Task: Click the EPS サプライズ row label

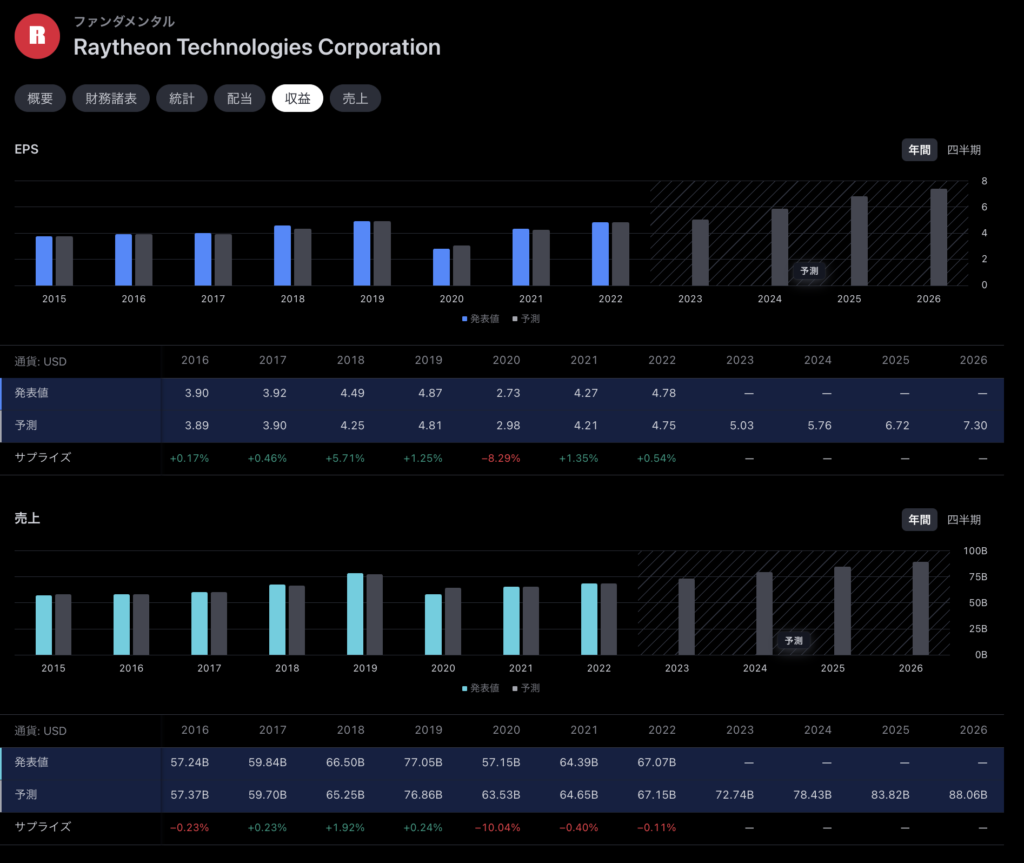Action: pos(42,457)
